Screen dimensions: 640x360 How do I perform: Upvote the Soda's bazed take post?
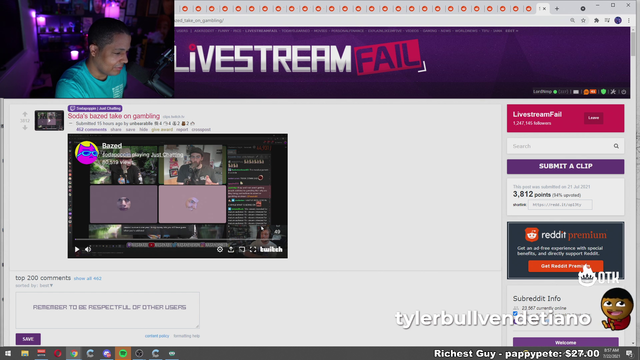coord(25,114)
